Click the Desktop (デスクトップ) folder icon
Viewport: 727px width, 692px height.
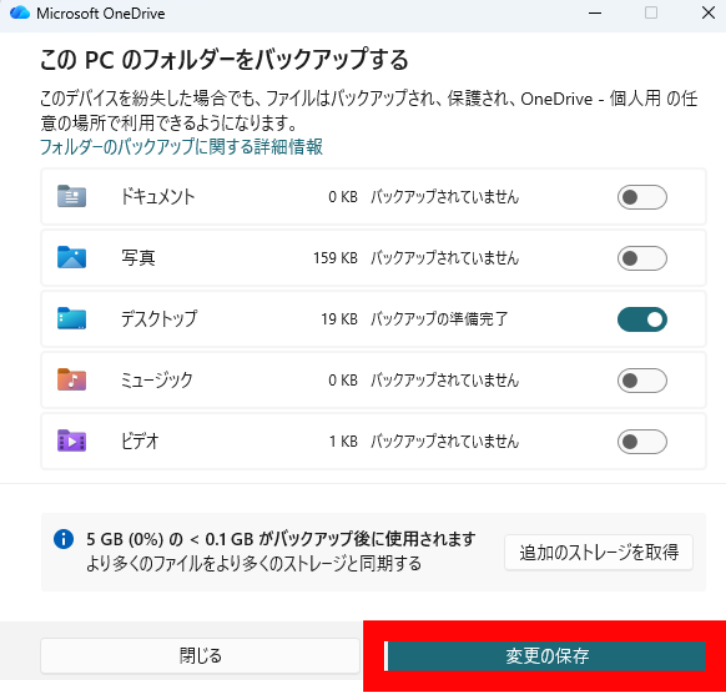71,318
